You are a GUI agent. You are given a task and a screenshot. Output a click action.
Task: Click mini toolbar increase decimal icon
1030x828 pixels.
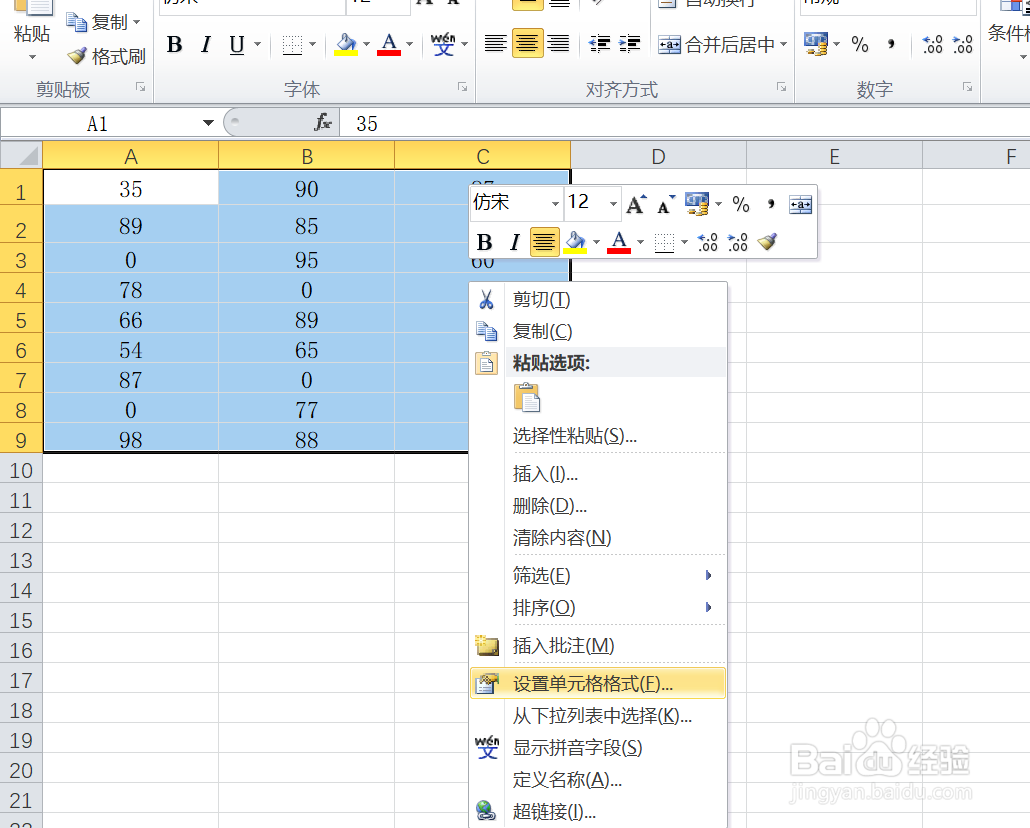(x=707, y=242)
